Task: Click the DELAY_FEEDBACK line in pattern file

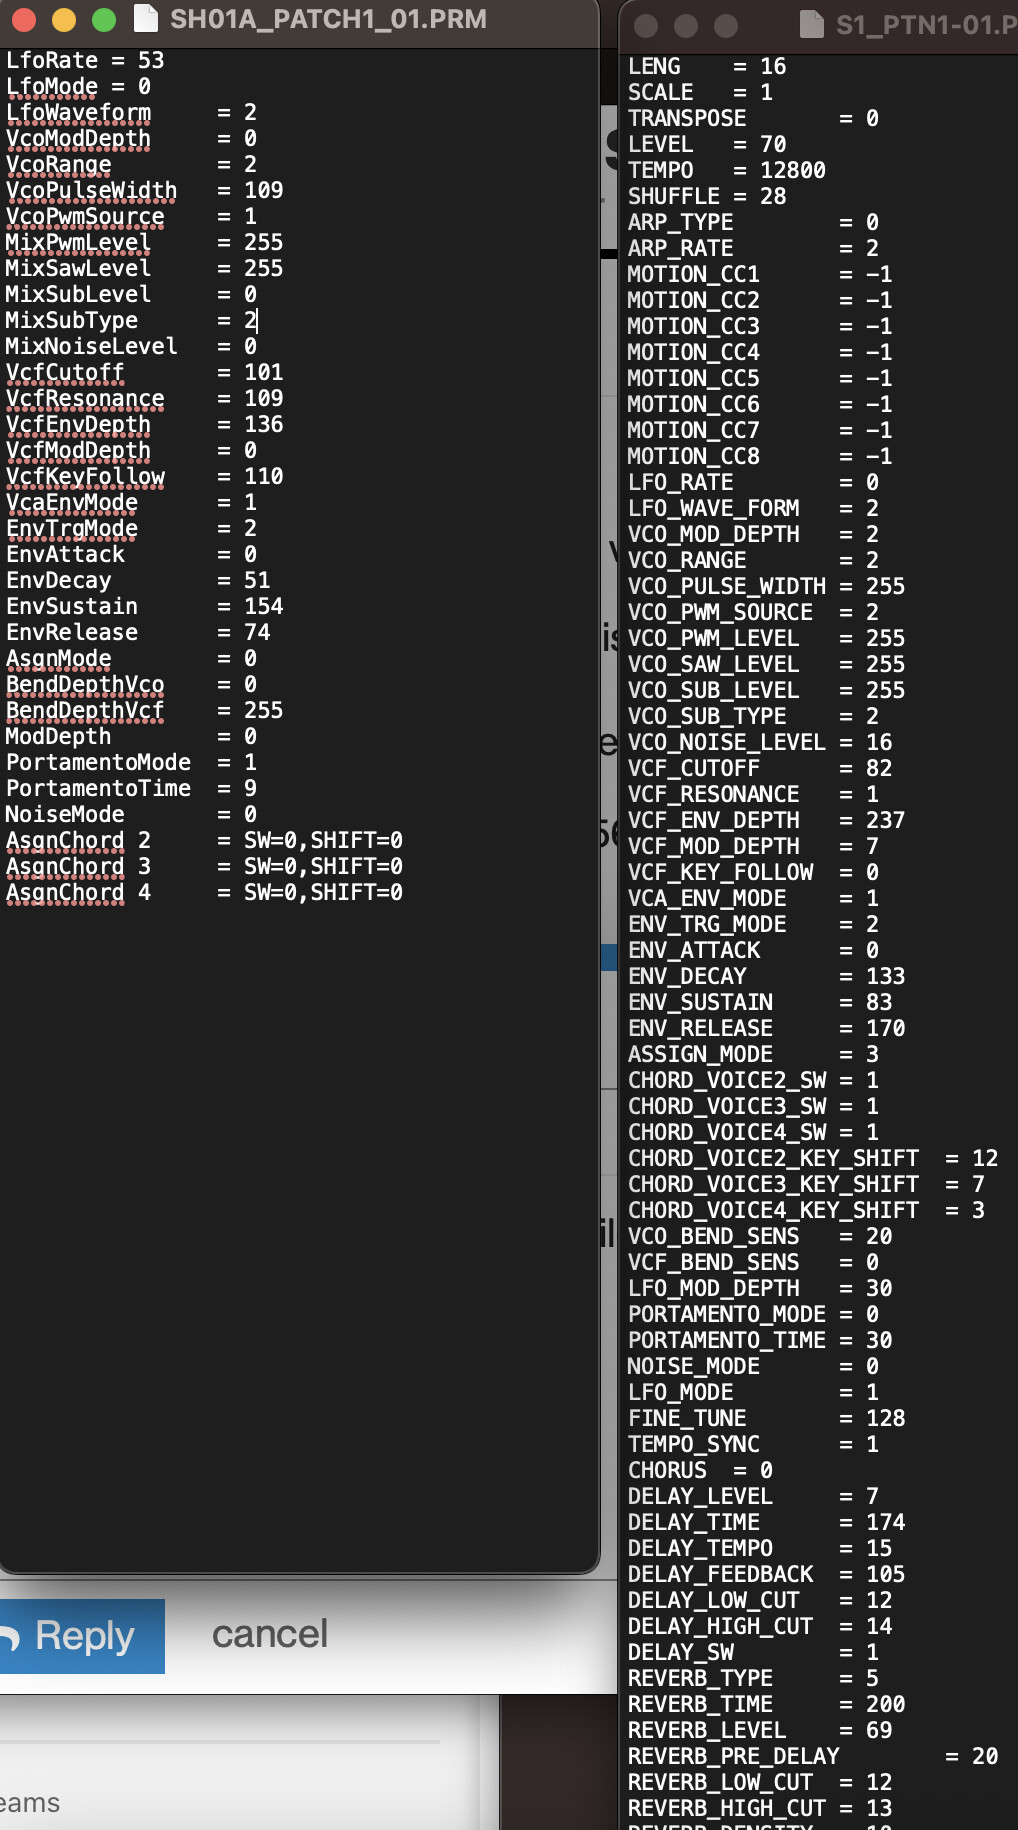Action: click(766, 1574)
